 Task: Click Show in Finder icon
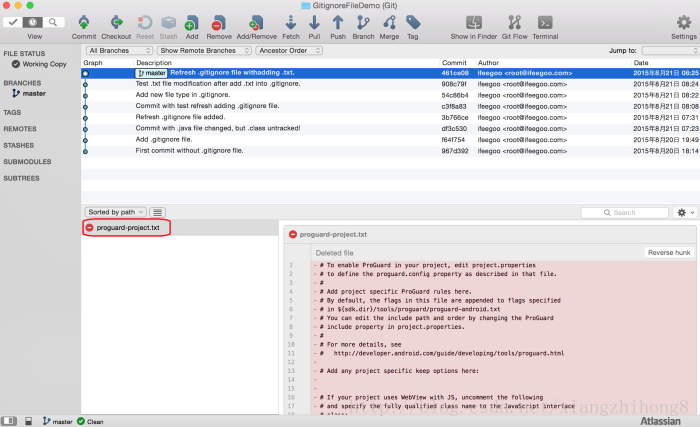(474, 22)
